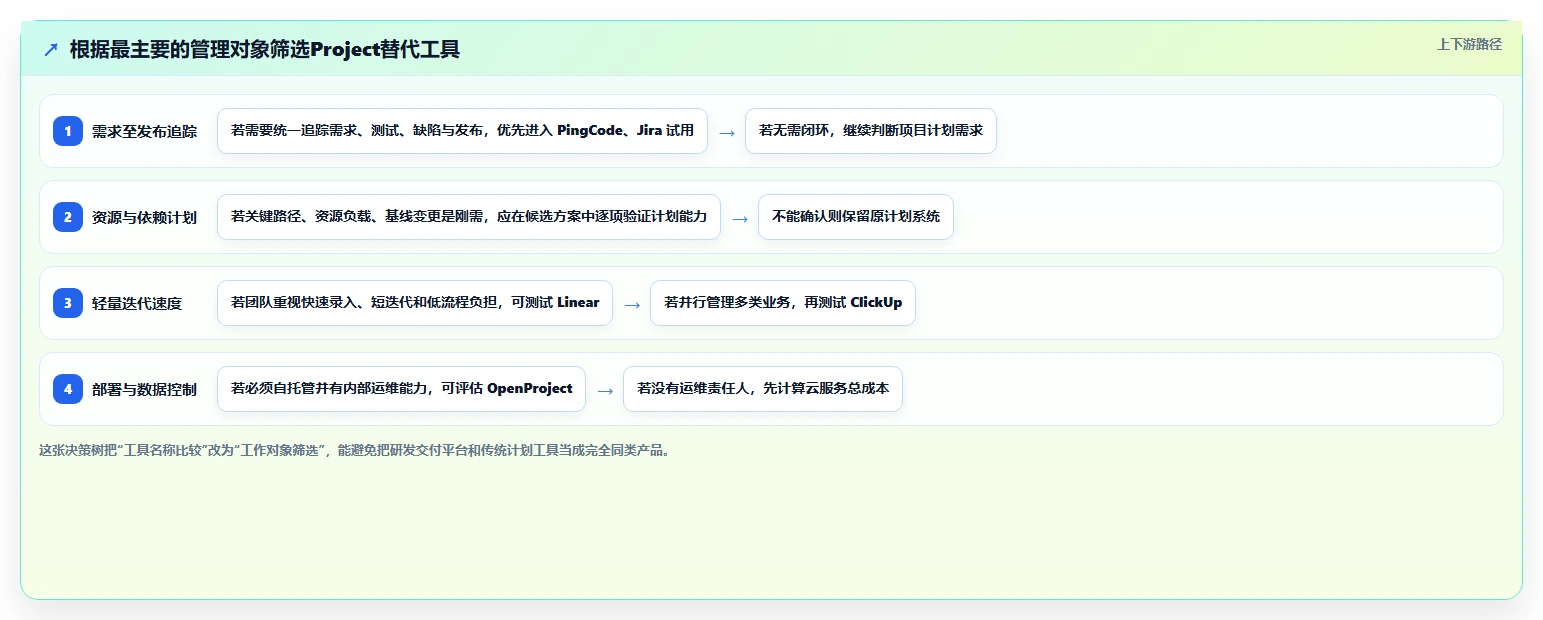
Task: Click the arrow after the PingCode box
Action: coord(727,132)
